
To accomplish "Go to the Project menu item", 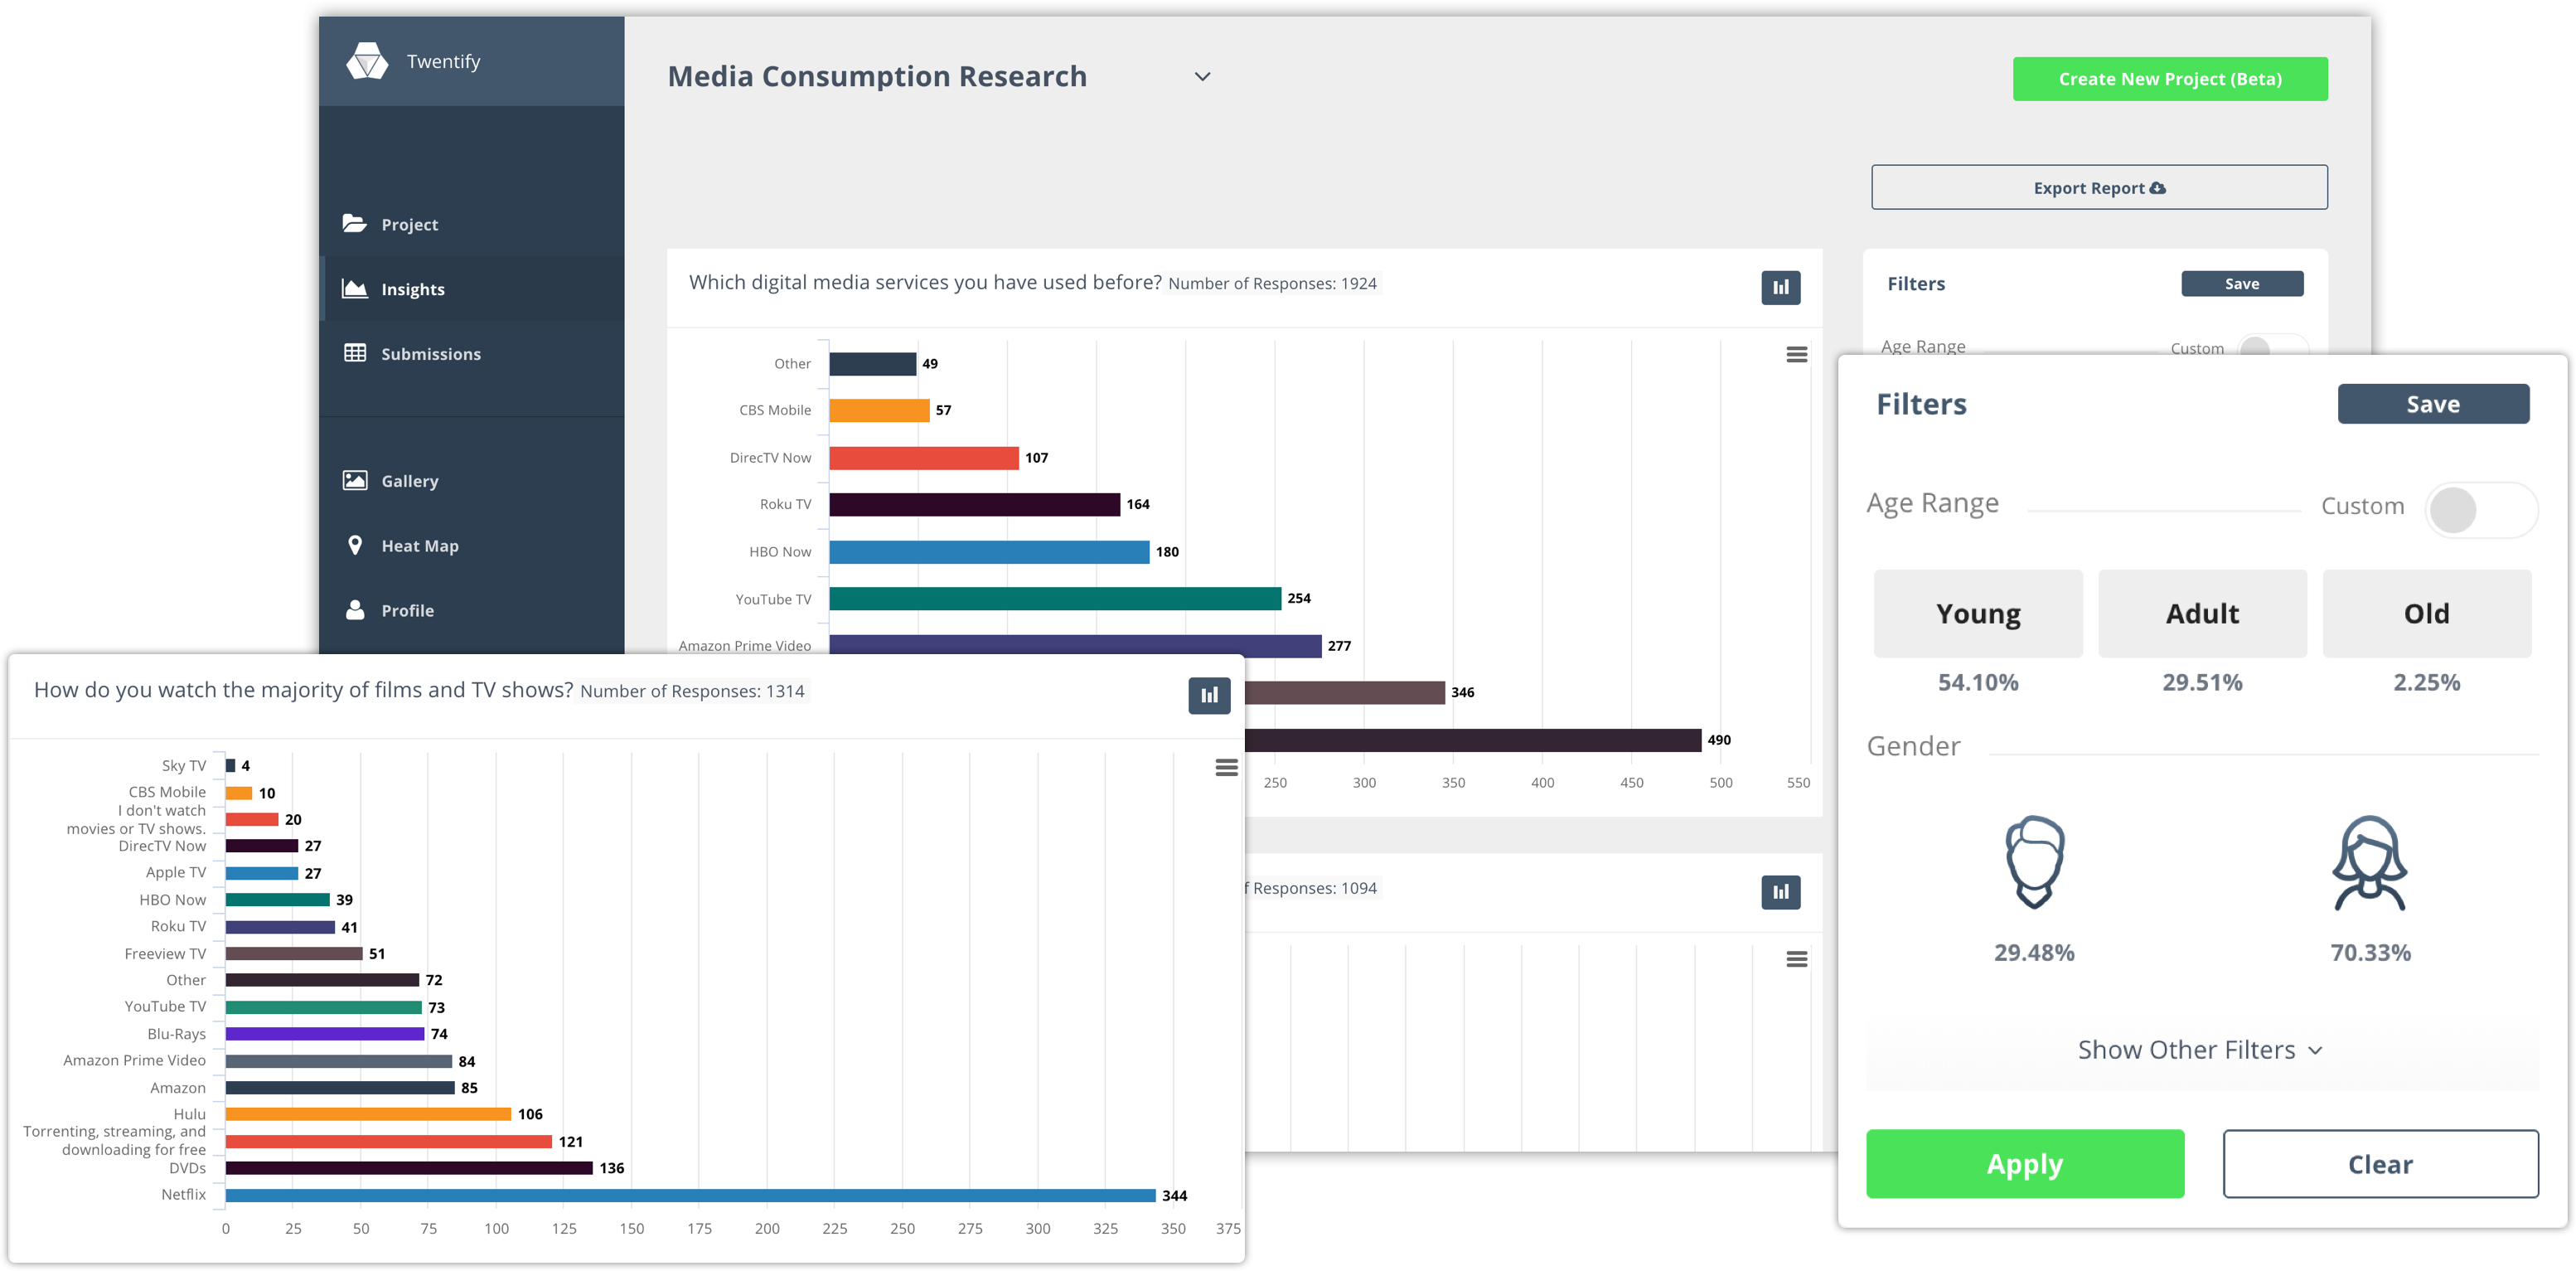I will 472,224.
